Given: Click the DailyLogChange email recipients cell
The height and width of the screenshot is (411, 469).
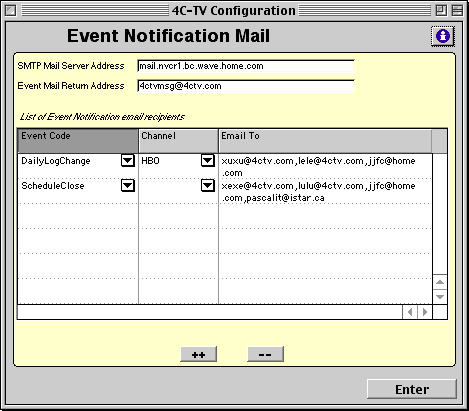Looking at the screenshot, I should click(x=325, y=166).
